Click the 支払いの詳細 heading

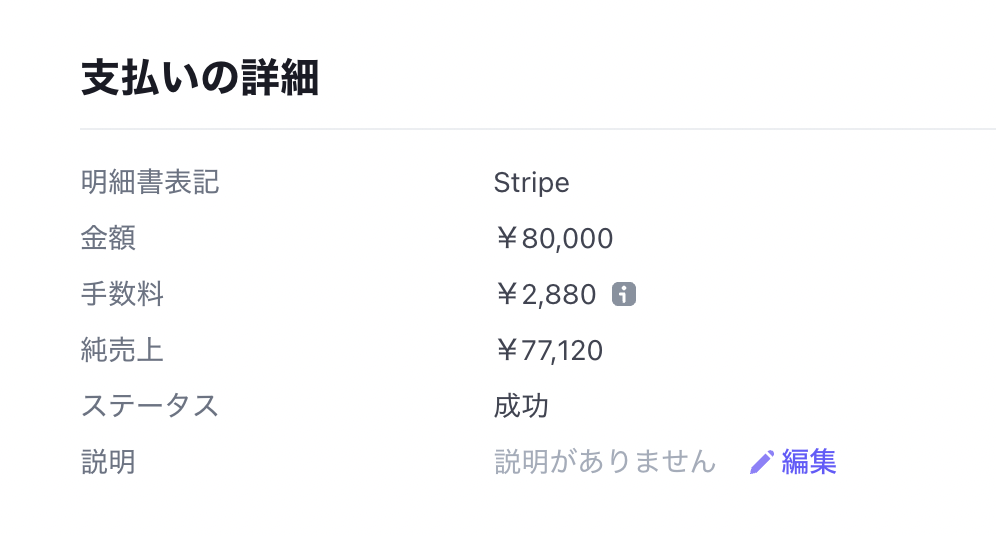[200, 79]
